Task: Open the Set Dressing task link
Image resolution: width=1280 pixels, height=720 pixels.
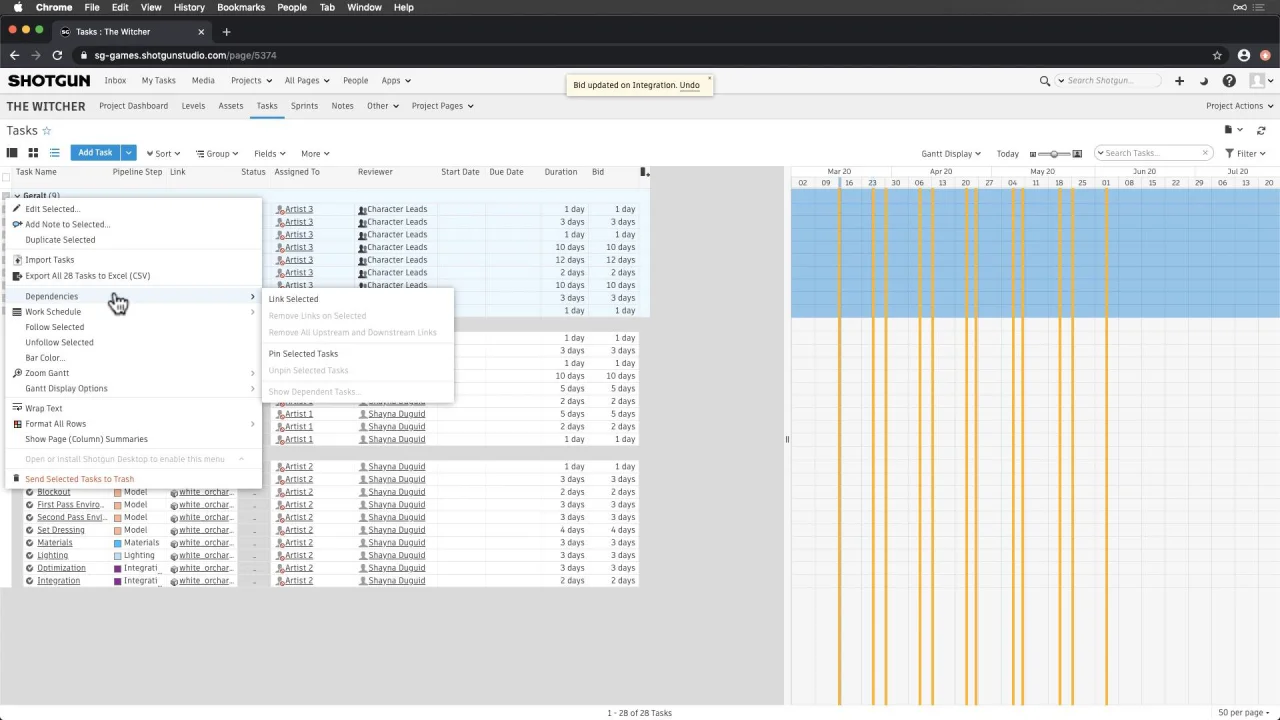Action: coord(61,530)
